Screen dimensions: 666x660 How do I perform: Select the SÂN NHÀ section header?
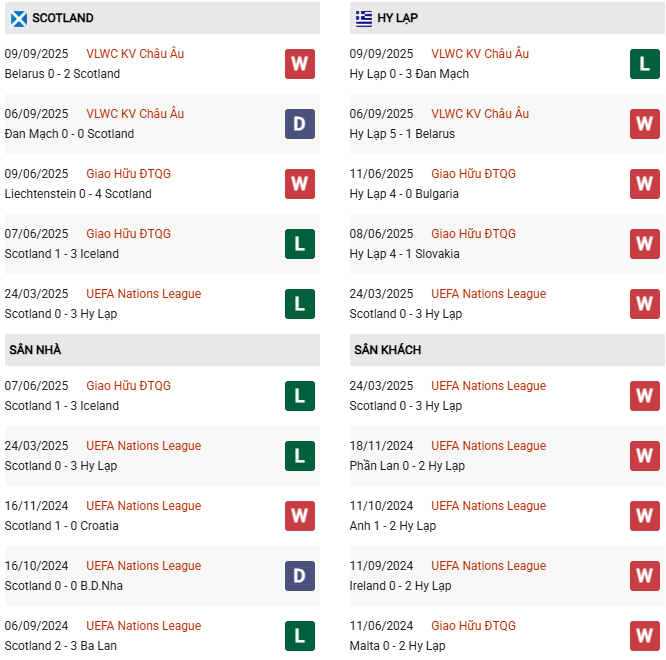[35, 350]
